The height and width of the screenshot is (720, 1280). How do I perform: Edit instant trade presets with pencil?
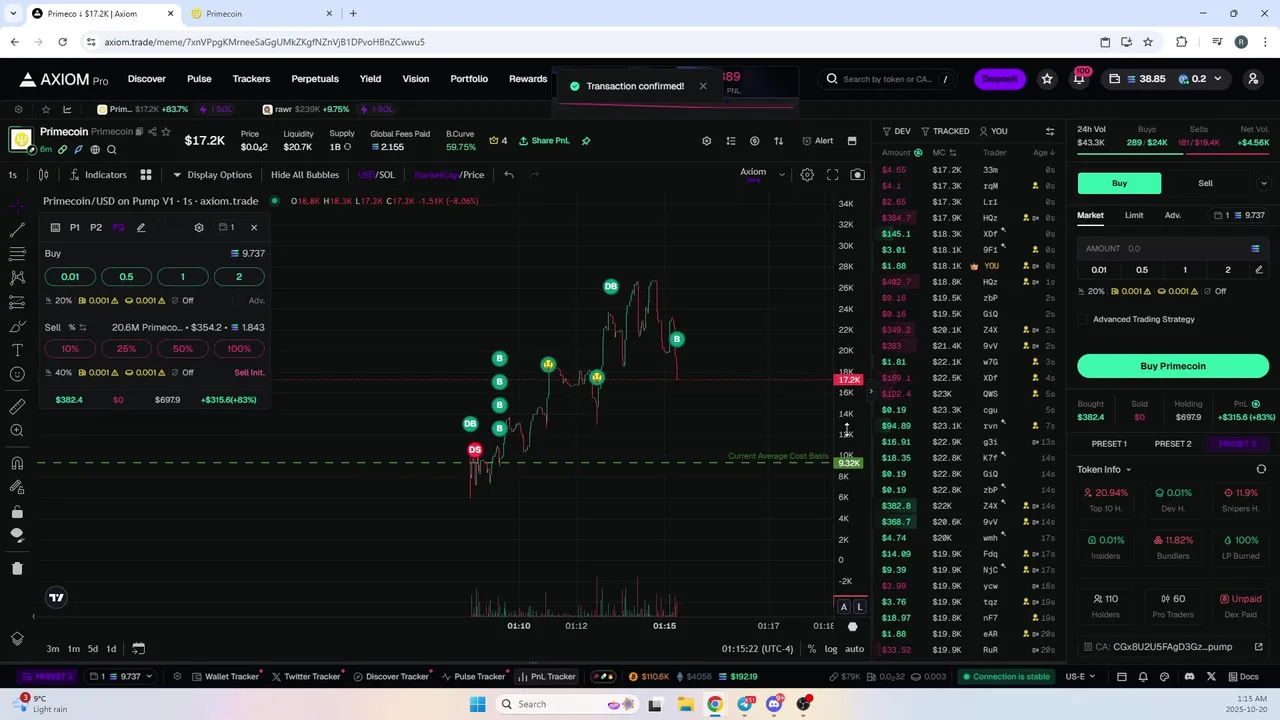[141, 228]
